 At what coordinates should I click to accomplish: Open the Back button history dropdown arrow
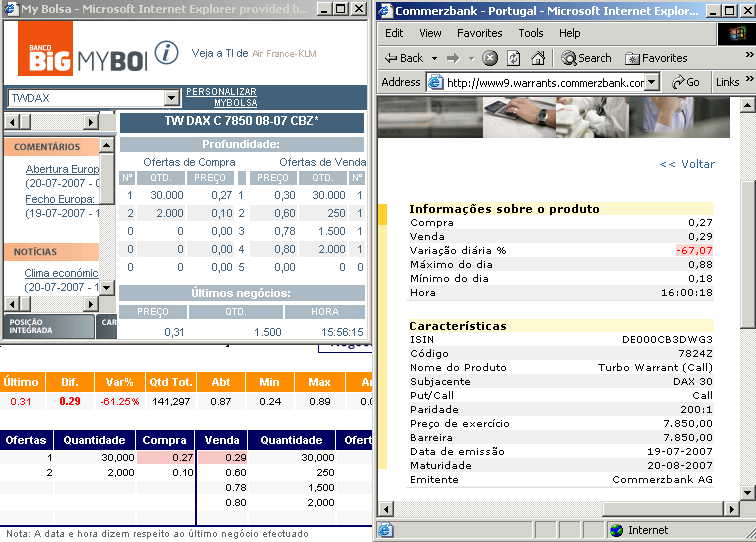[x=434, y=59]
